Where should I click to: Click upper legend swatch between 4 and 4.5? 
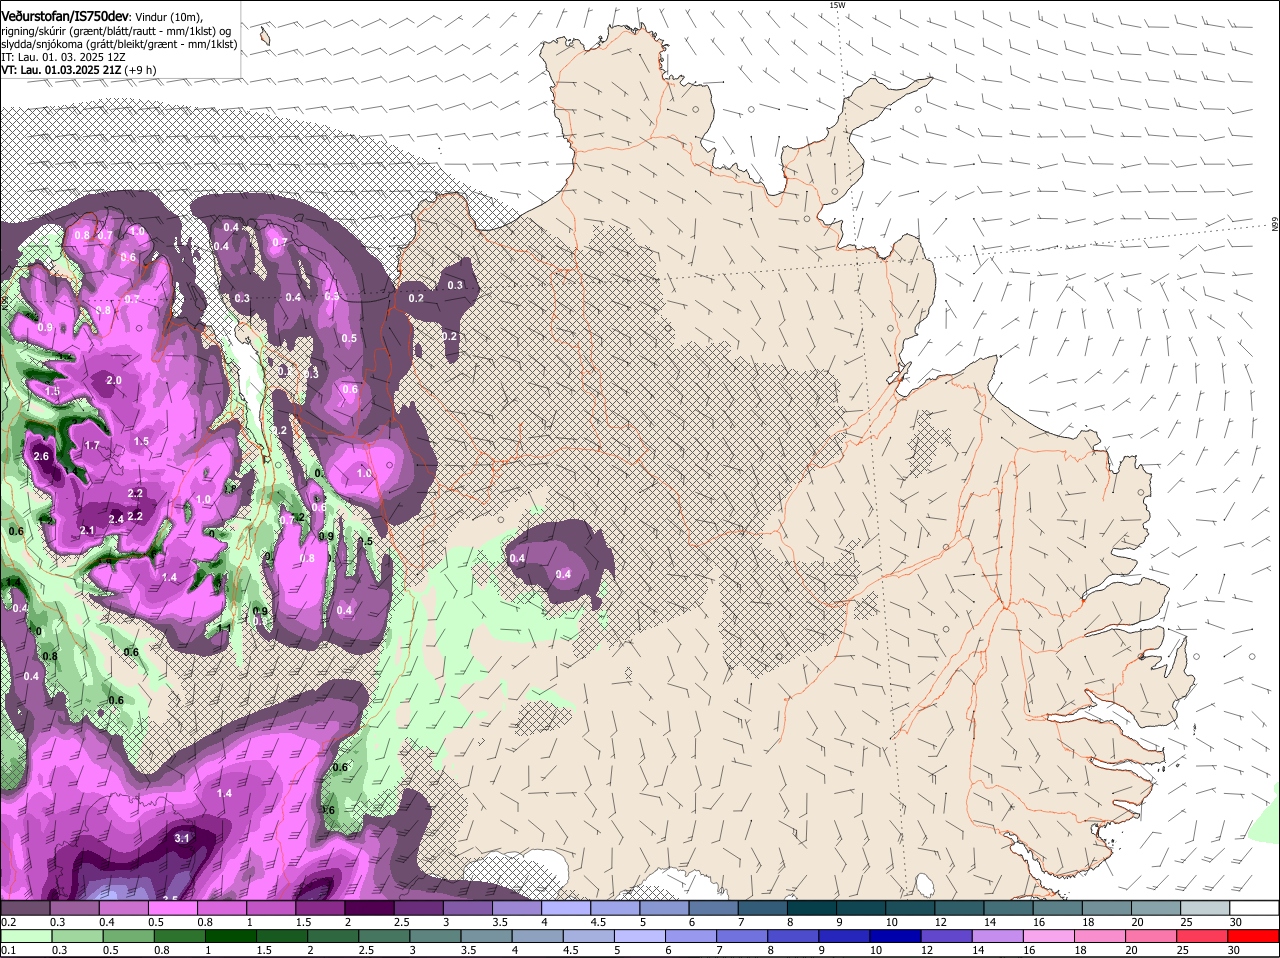pos(567,907)
